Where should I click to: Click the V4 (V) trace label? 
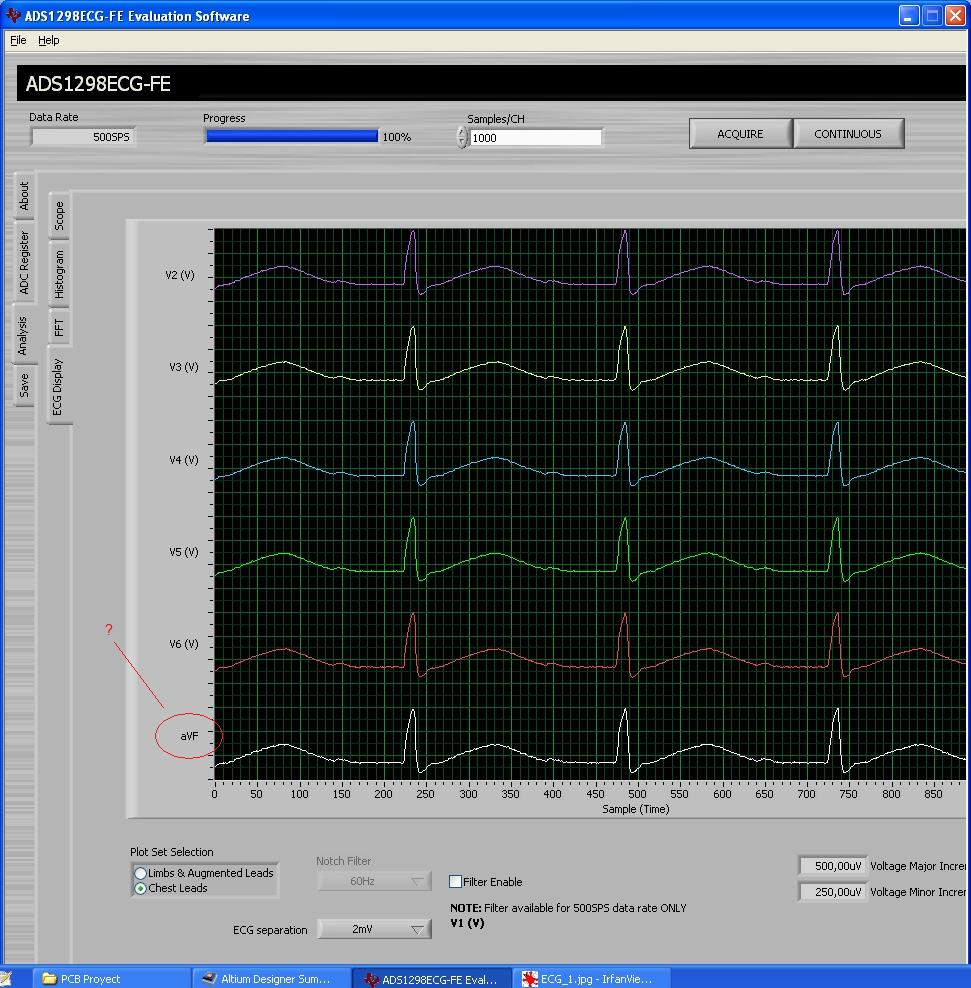[x=183, y=460]
